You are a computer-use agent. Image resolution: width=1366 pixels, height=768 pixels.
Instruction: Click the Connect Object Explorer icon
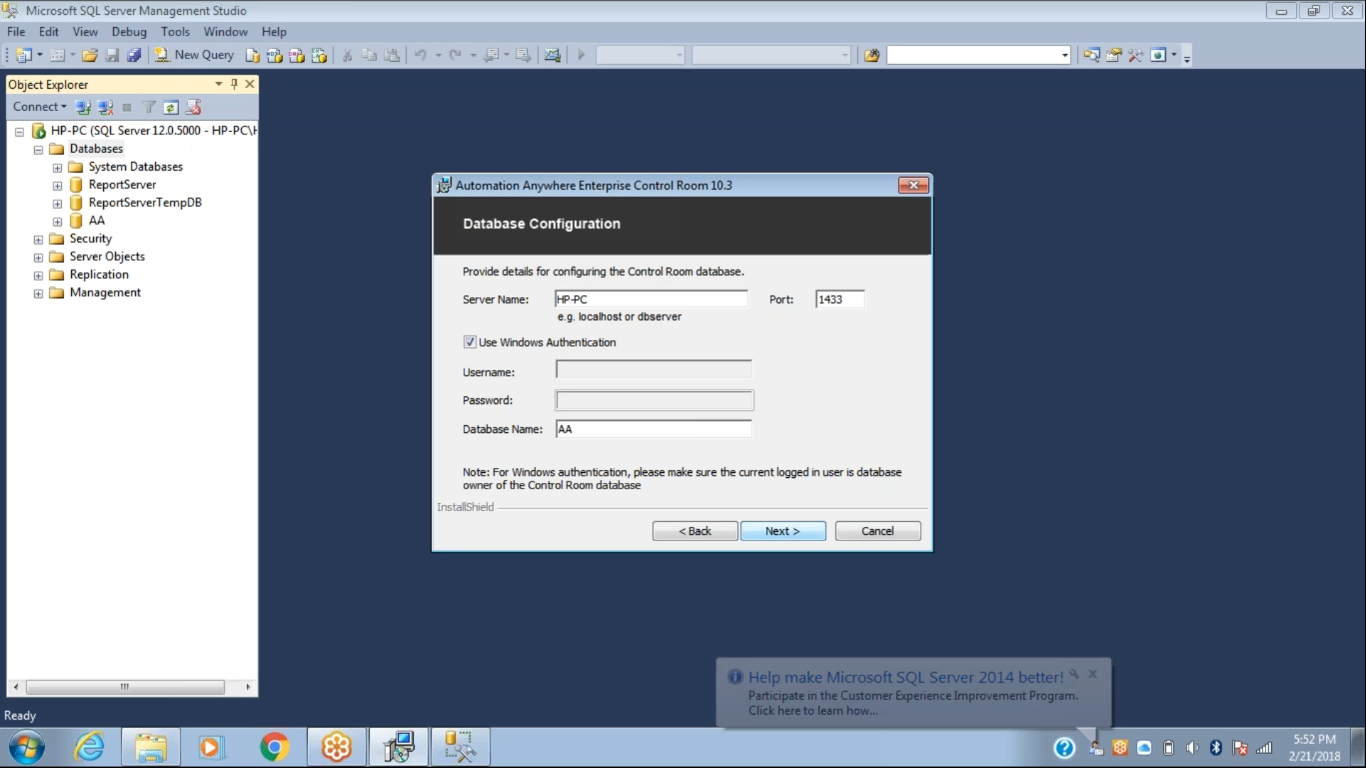click(x=83, y=107)
